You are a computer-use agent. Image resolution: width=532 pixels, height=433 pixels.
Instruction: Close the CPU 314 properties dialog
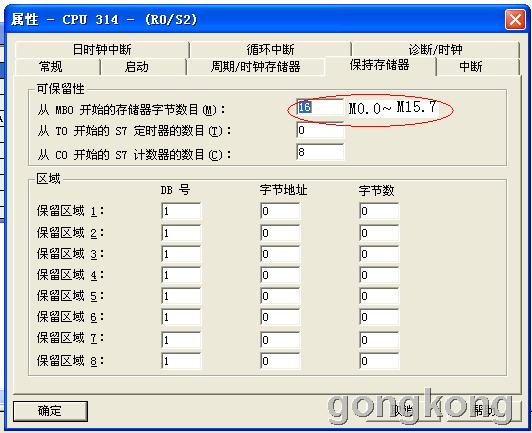515,19
